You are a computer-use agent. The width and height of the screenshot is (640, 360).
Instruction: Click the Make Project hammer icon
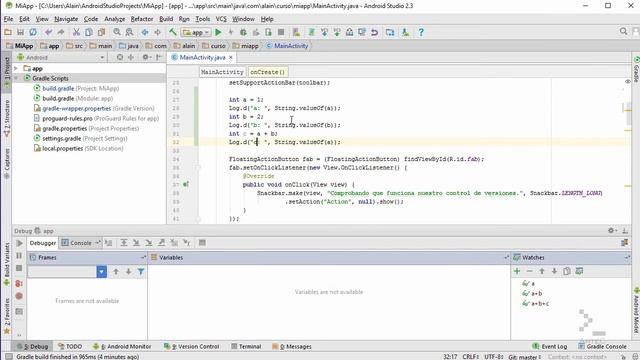tap(173, 32)
